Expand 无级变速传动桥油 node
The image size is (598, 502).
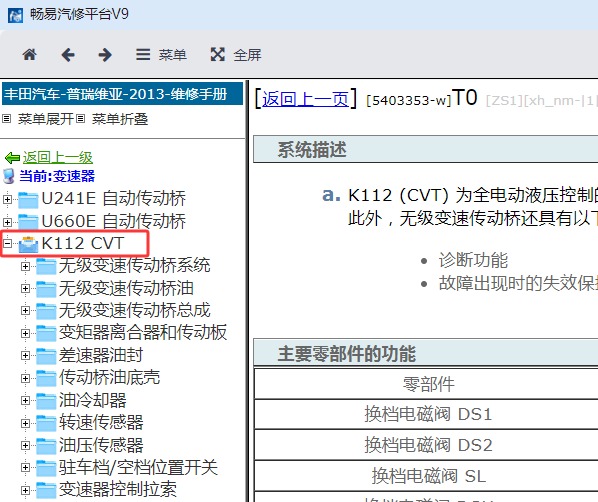pos(25,288)
